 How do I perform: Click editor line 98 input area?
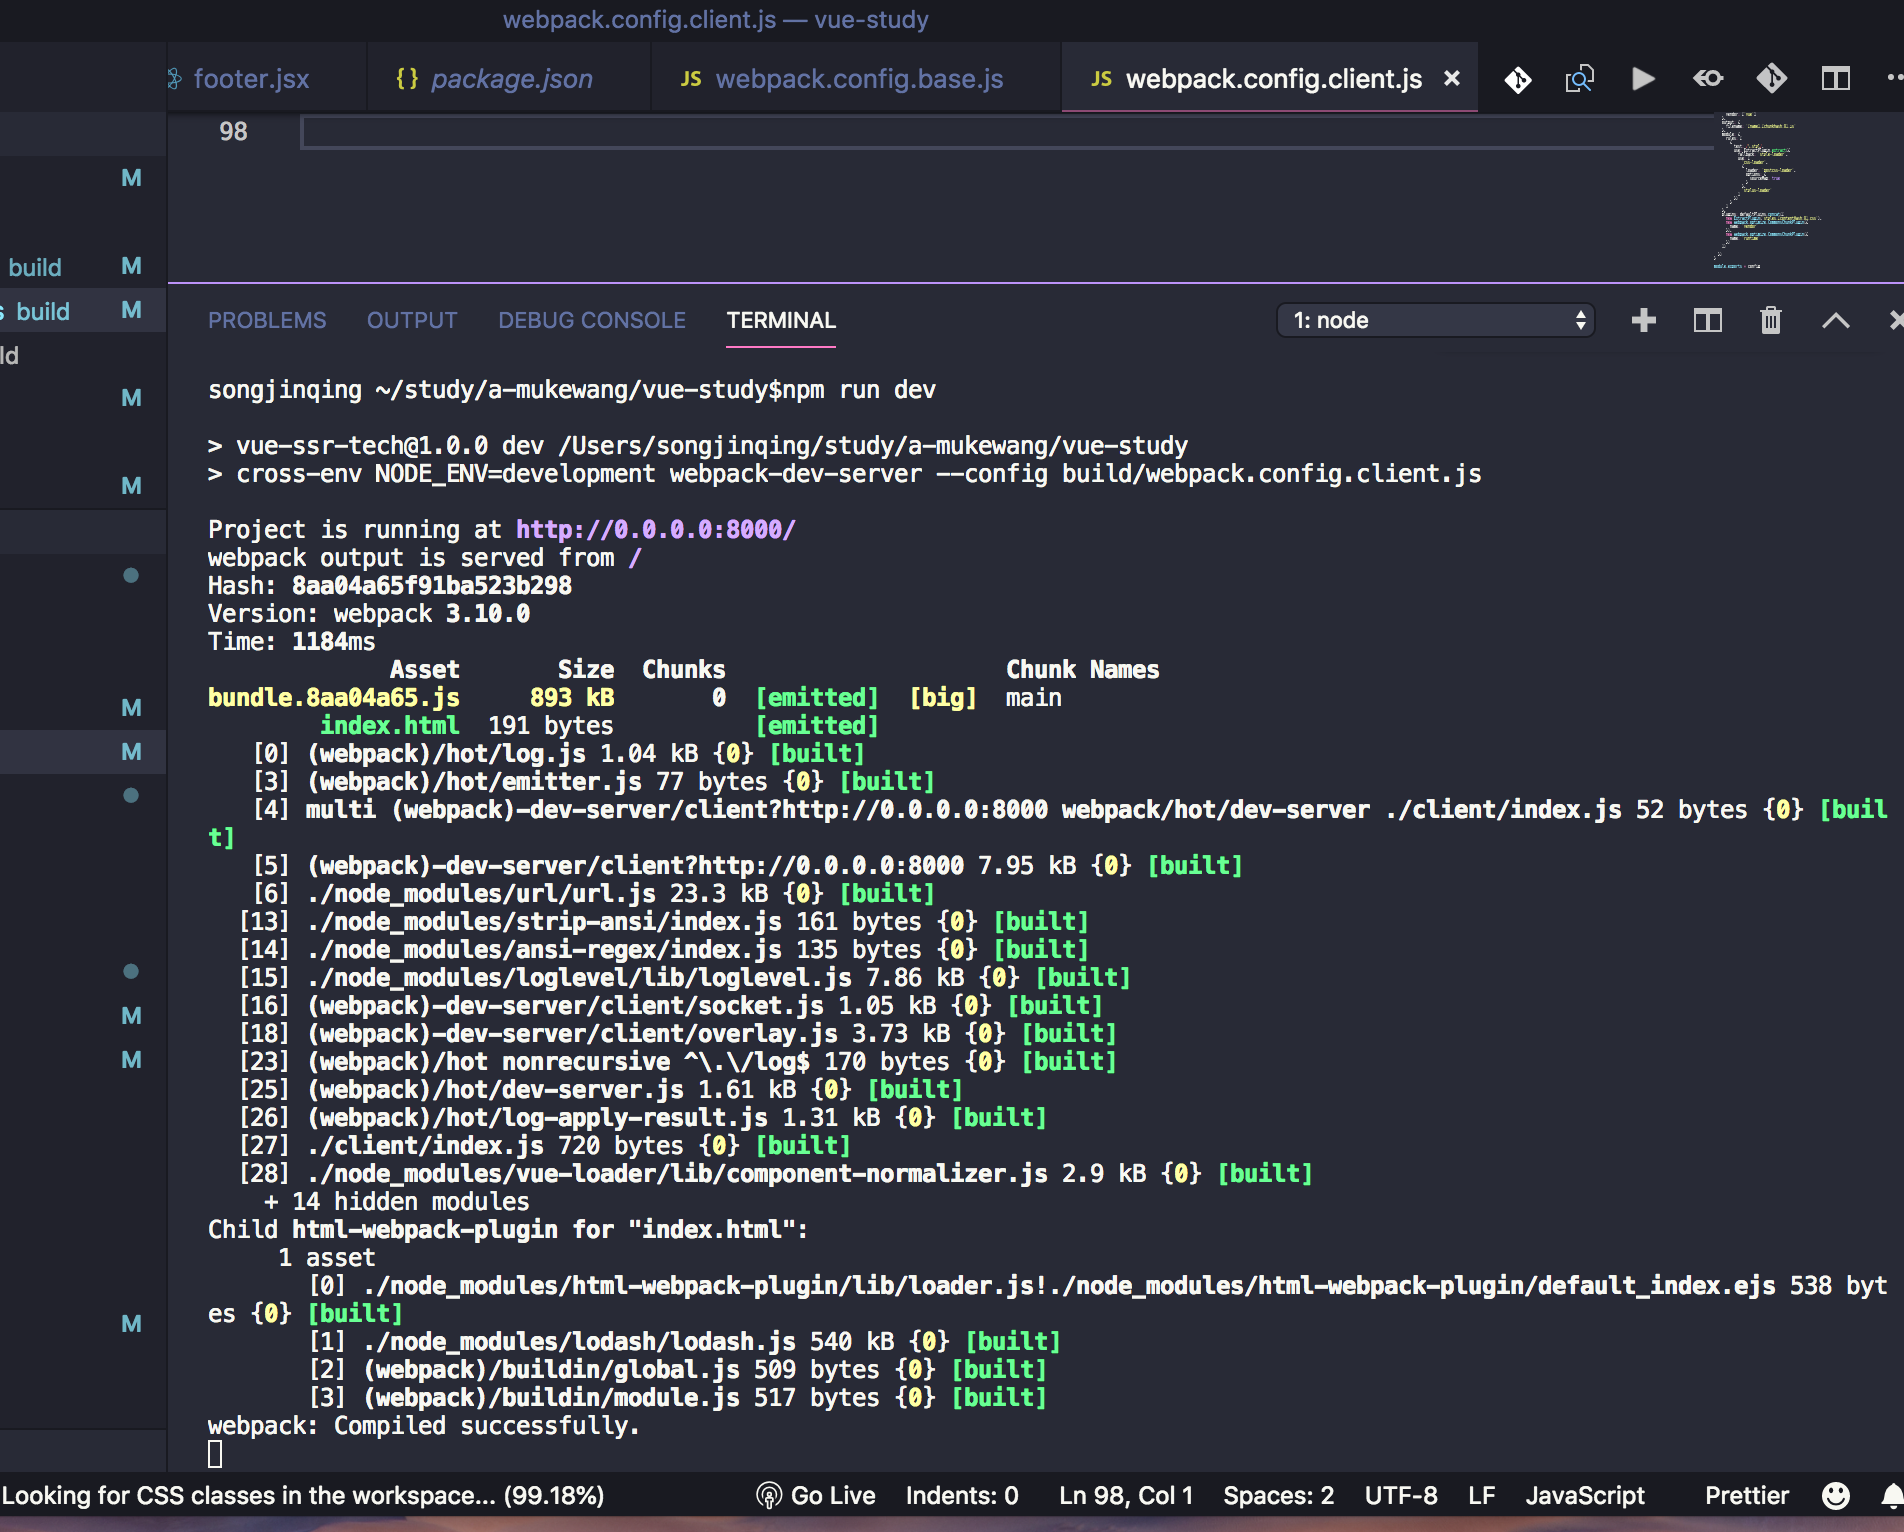pos(1008,132)
